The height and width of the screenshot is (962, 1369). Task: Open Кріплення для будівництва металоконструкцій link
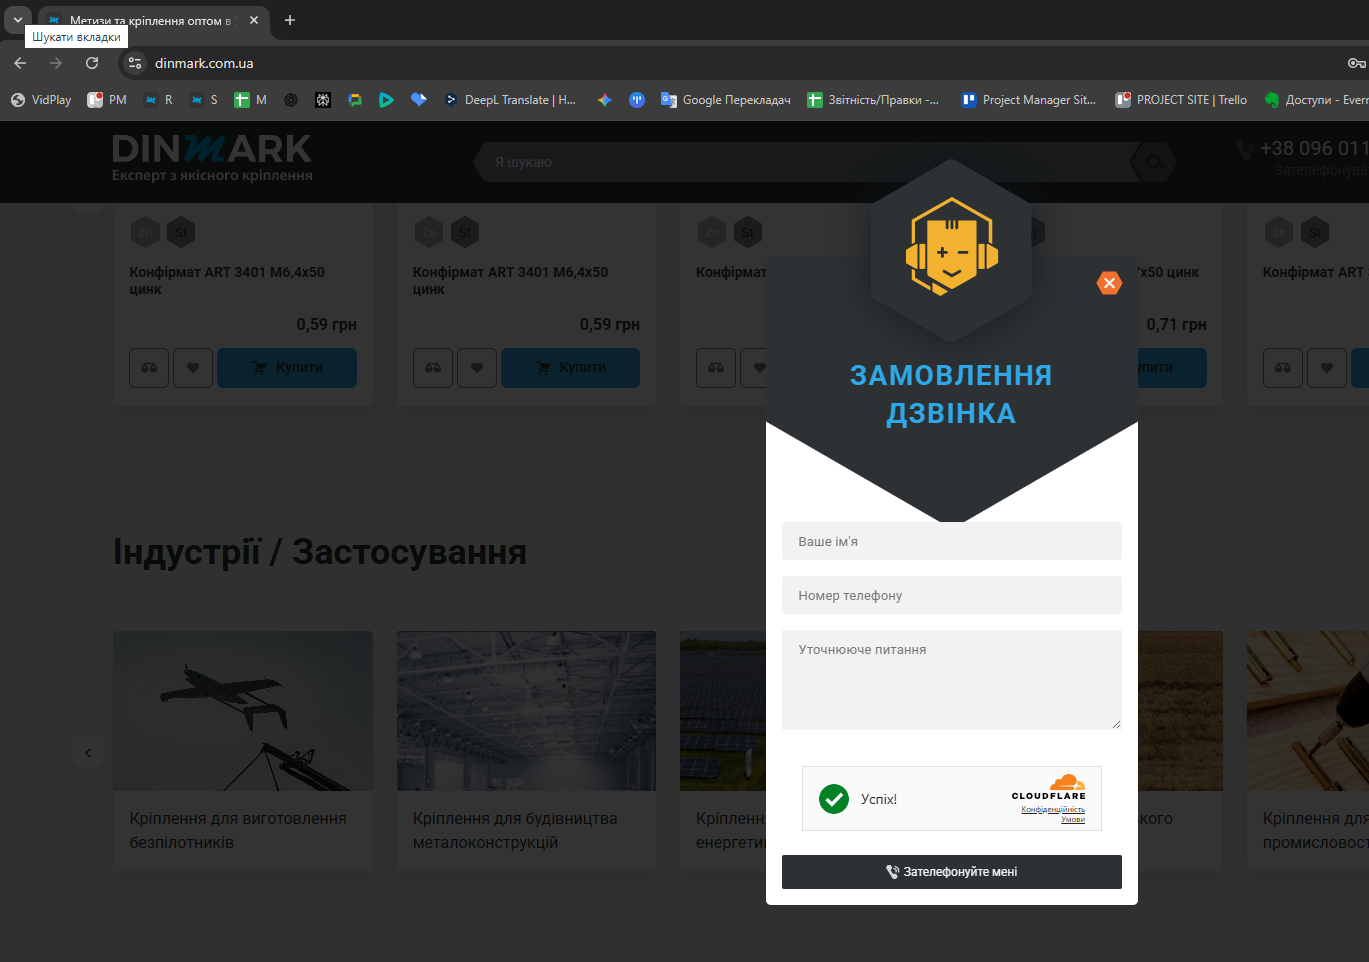click(x=515, y=830)
